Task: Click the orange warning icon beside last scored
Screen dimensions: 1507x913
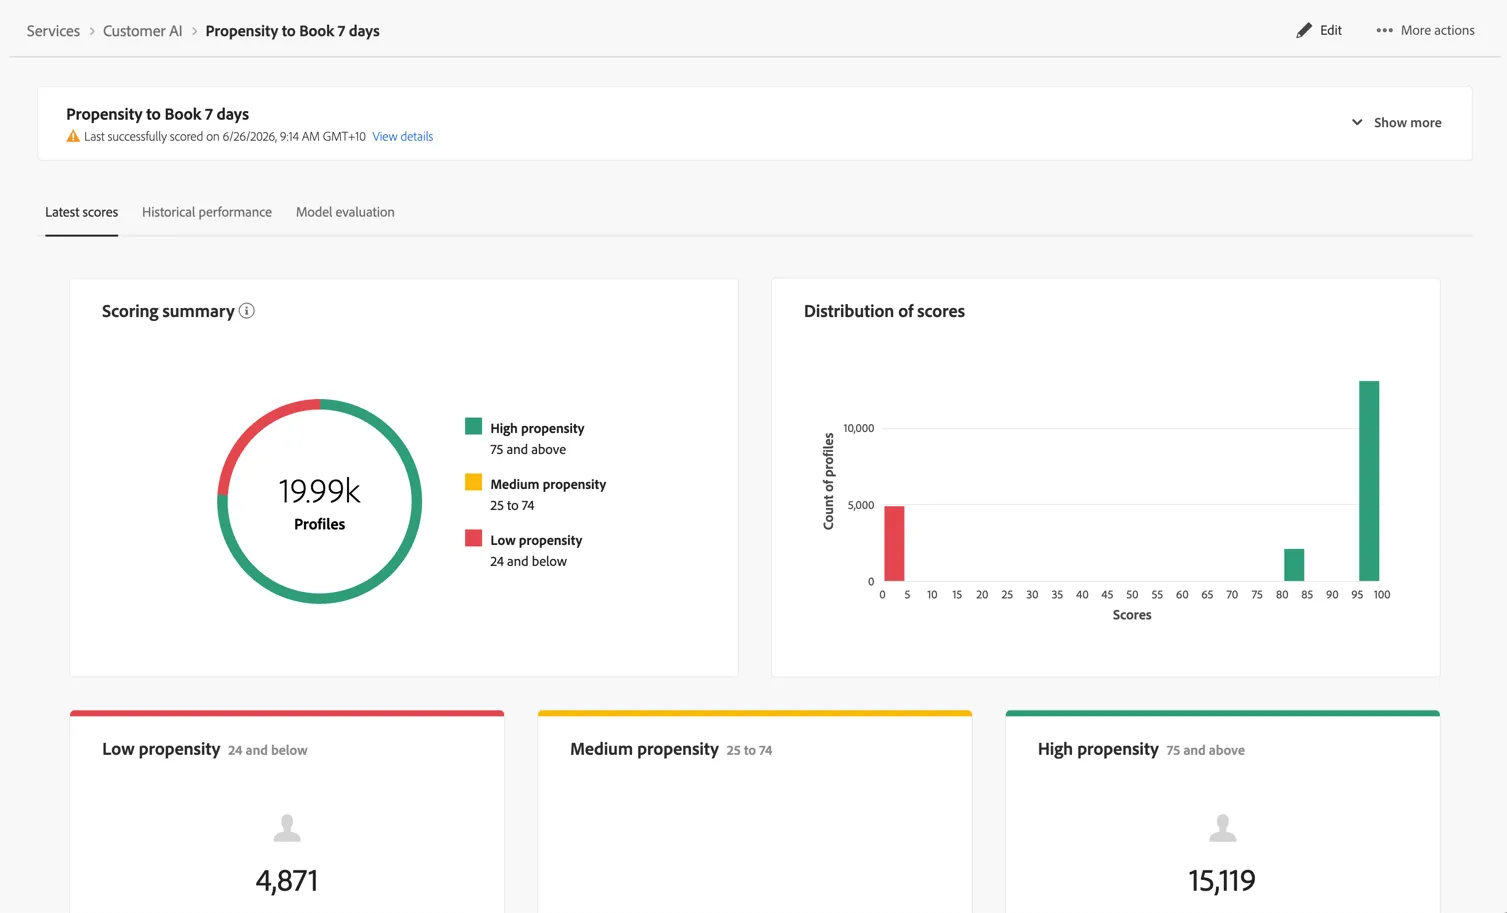Action: [x=73, y=136]
